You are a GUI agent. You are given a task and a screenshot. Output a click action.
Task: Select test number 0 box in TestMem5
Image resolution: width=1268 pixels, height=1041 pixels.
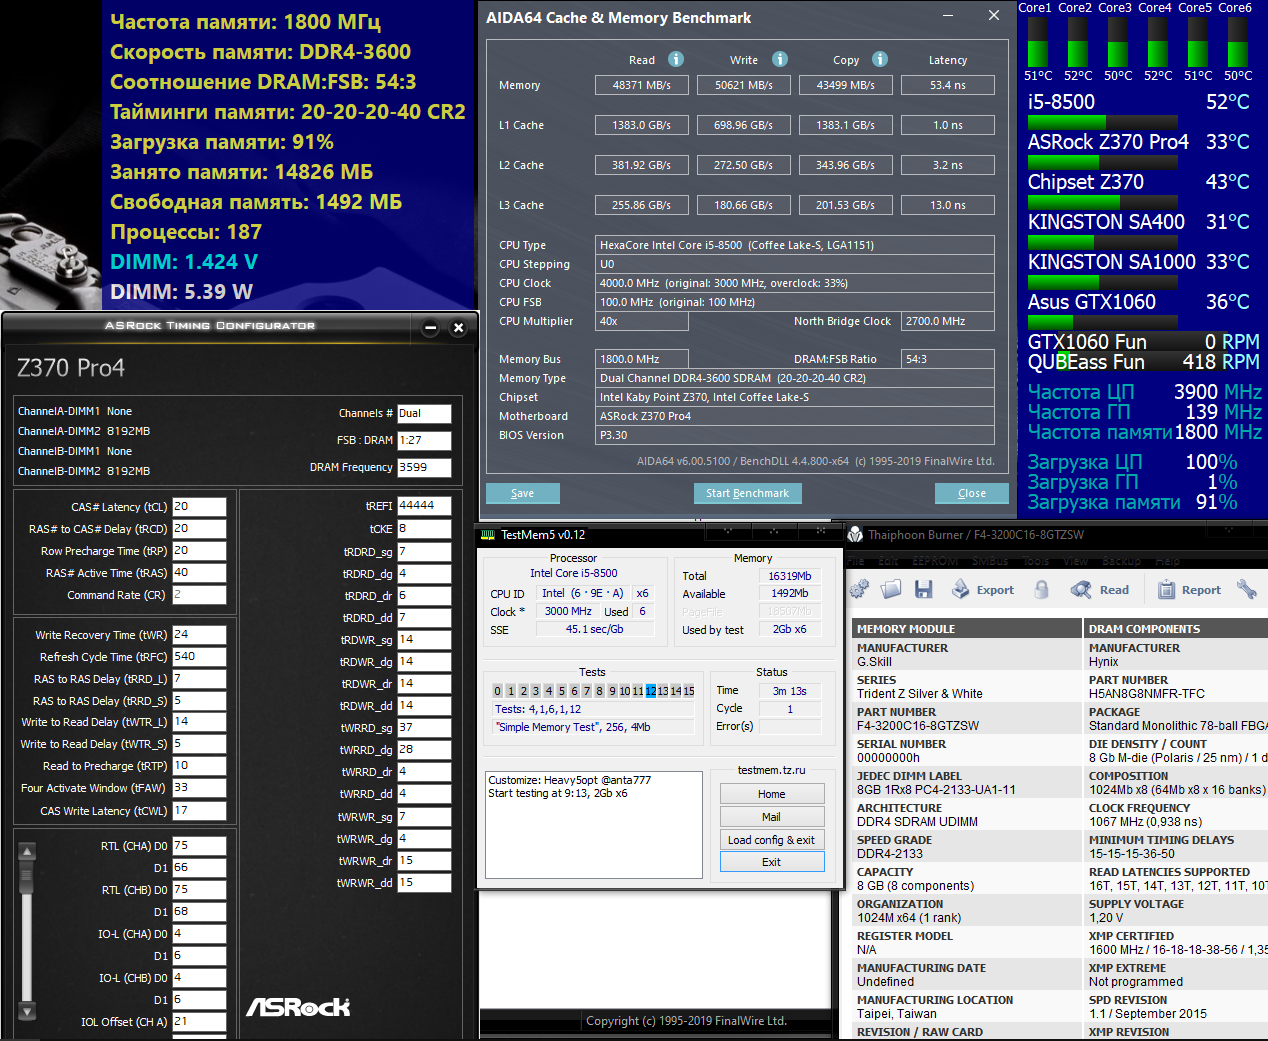498,691
